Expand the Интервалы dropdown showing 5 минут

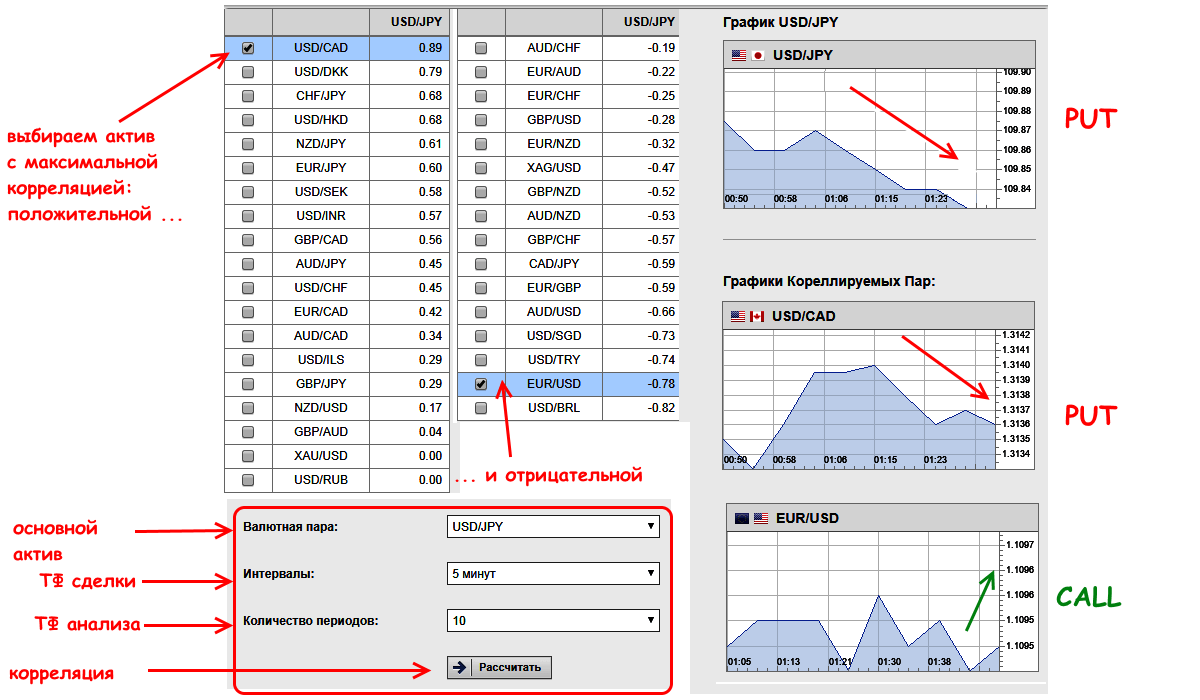click(553, 573)
